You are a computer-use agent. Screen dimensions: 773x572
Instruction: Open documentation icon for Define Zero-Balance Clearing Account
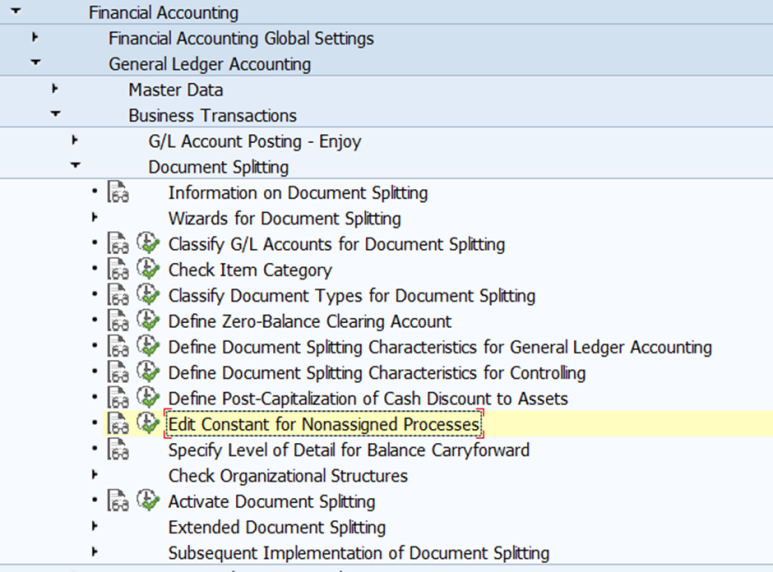click(118, 321)
